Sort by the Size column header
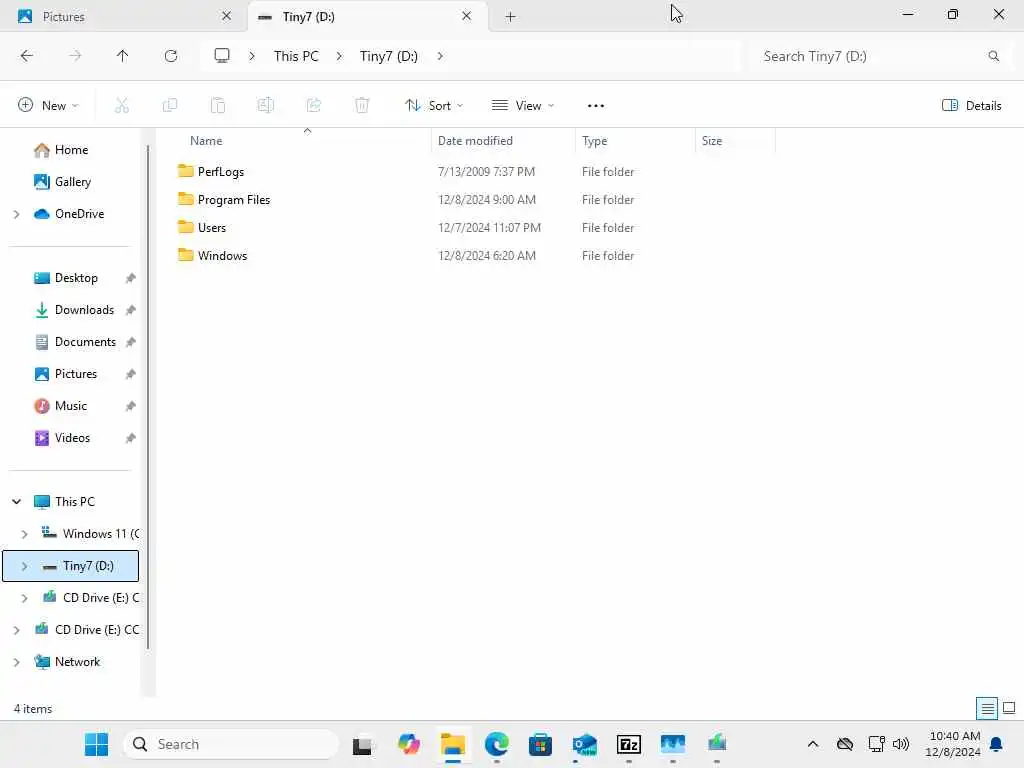The width and height of the screenshot is (1024, 768). tap(712, 141)
